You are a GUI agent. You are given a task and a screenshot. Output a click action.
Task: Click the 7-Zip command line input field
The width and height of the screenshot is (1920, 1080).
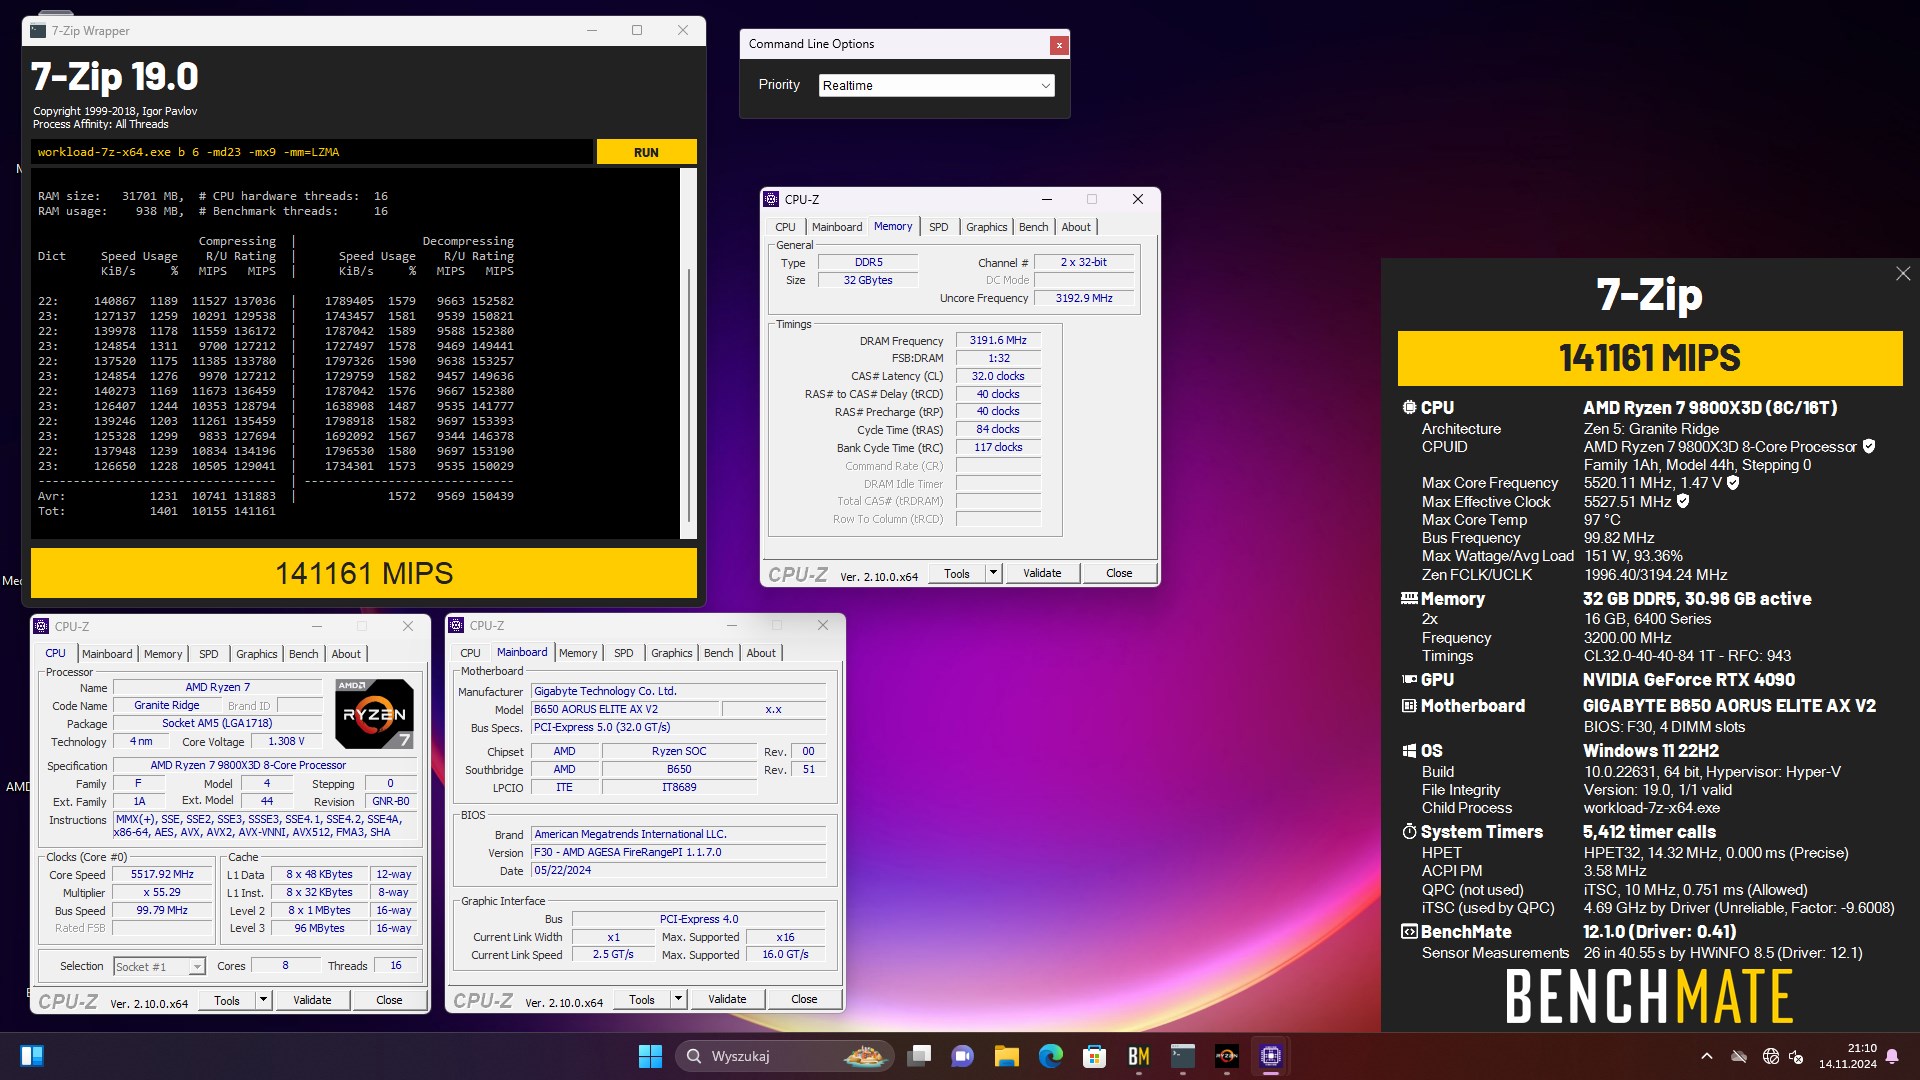312,152
